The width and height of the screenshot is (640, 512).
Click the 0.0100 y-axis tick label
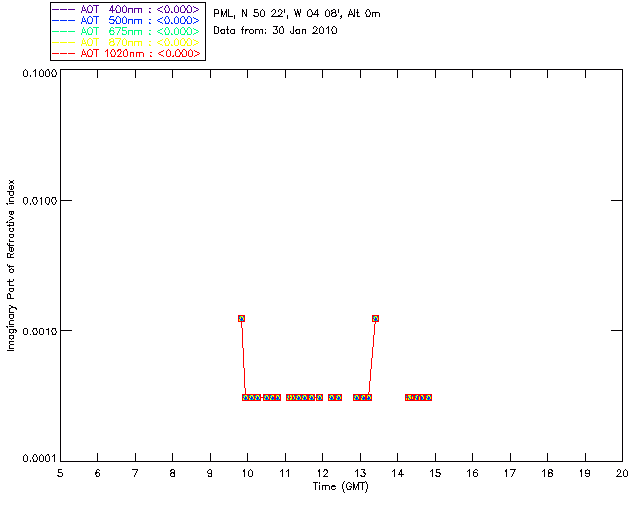point(40,201)
